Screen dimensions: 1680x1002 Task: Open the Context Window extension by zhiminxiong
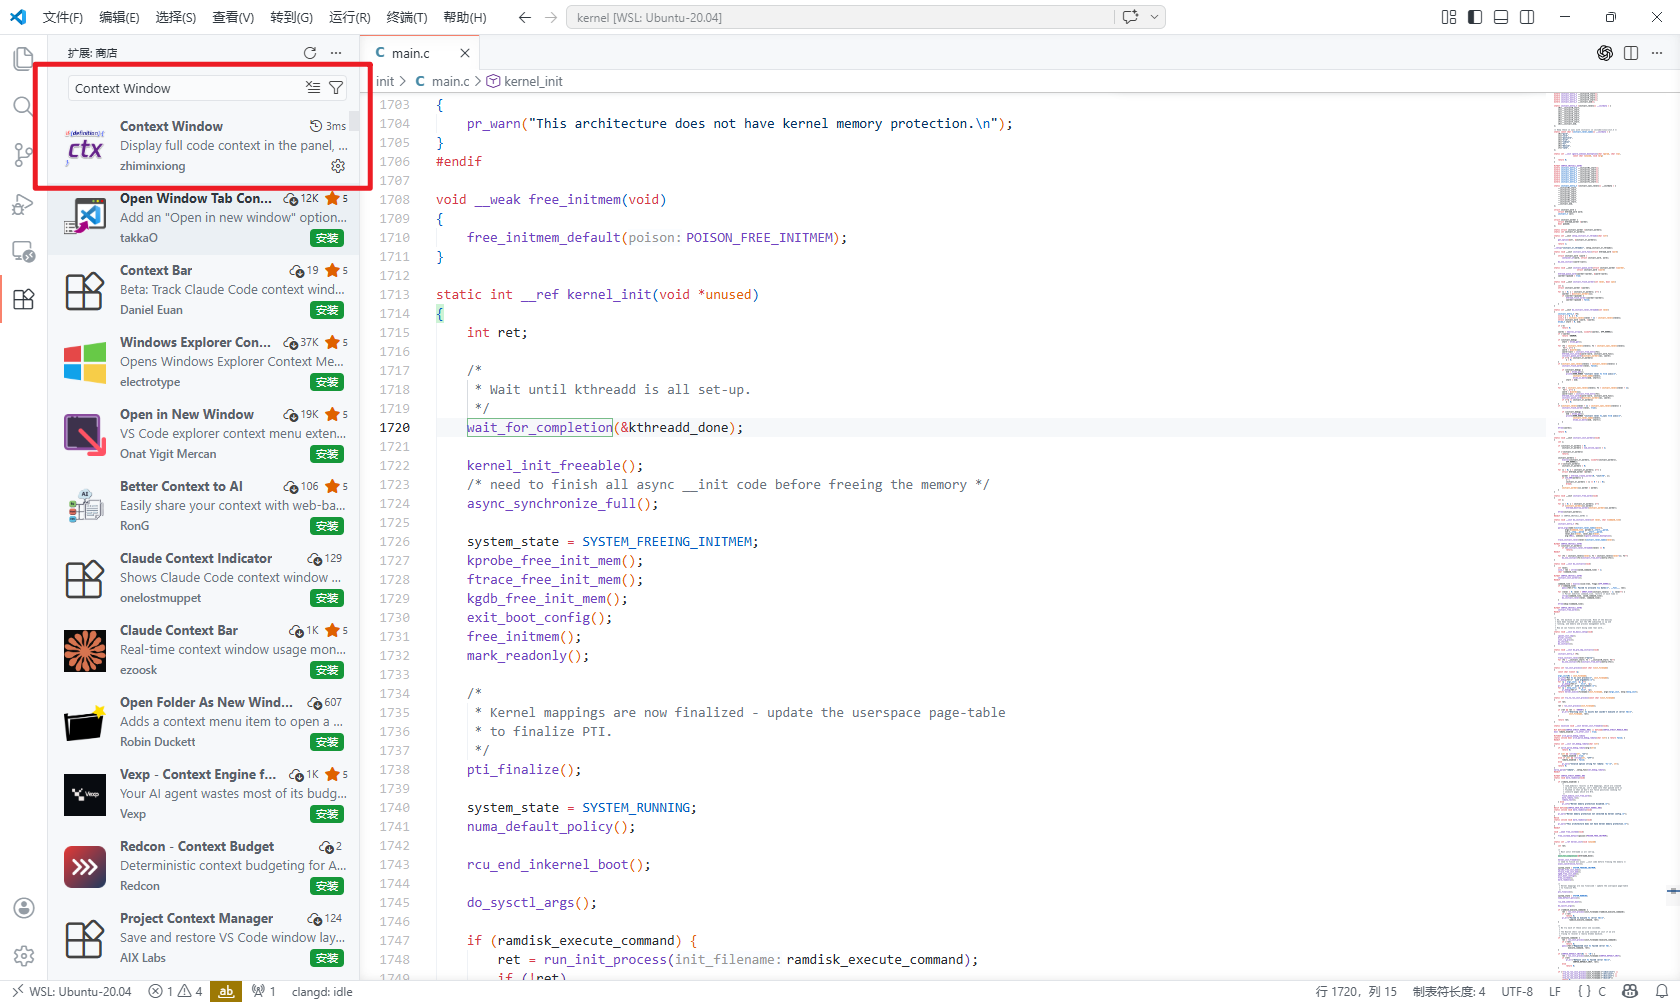pyautogui.click(x=204, y=146)
